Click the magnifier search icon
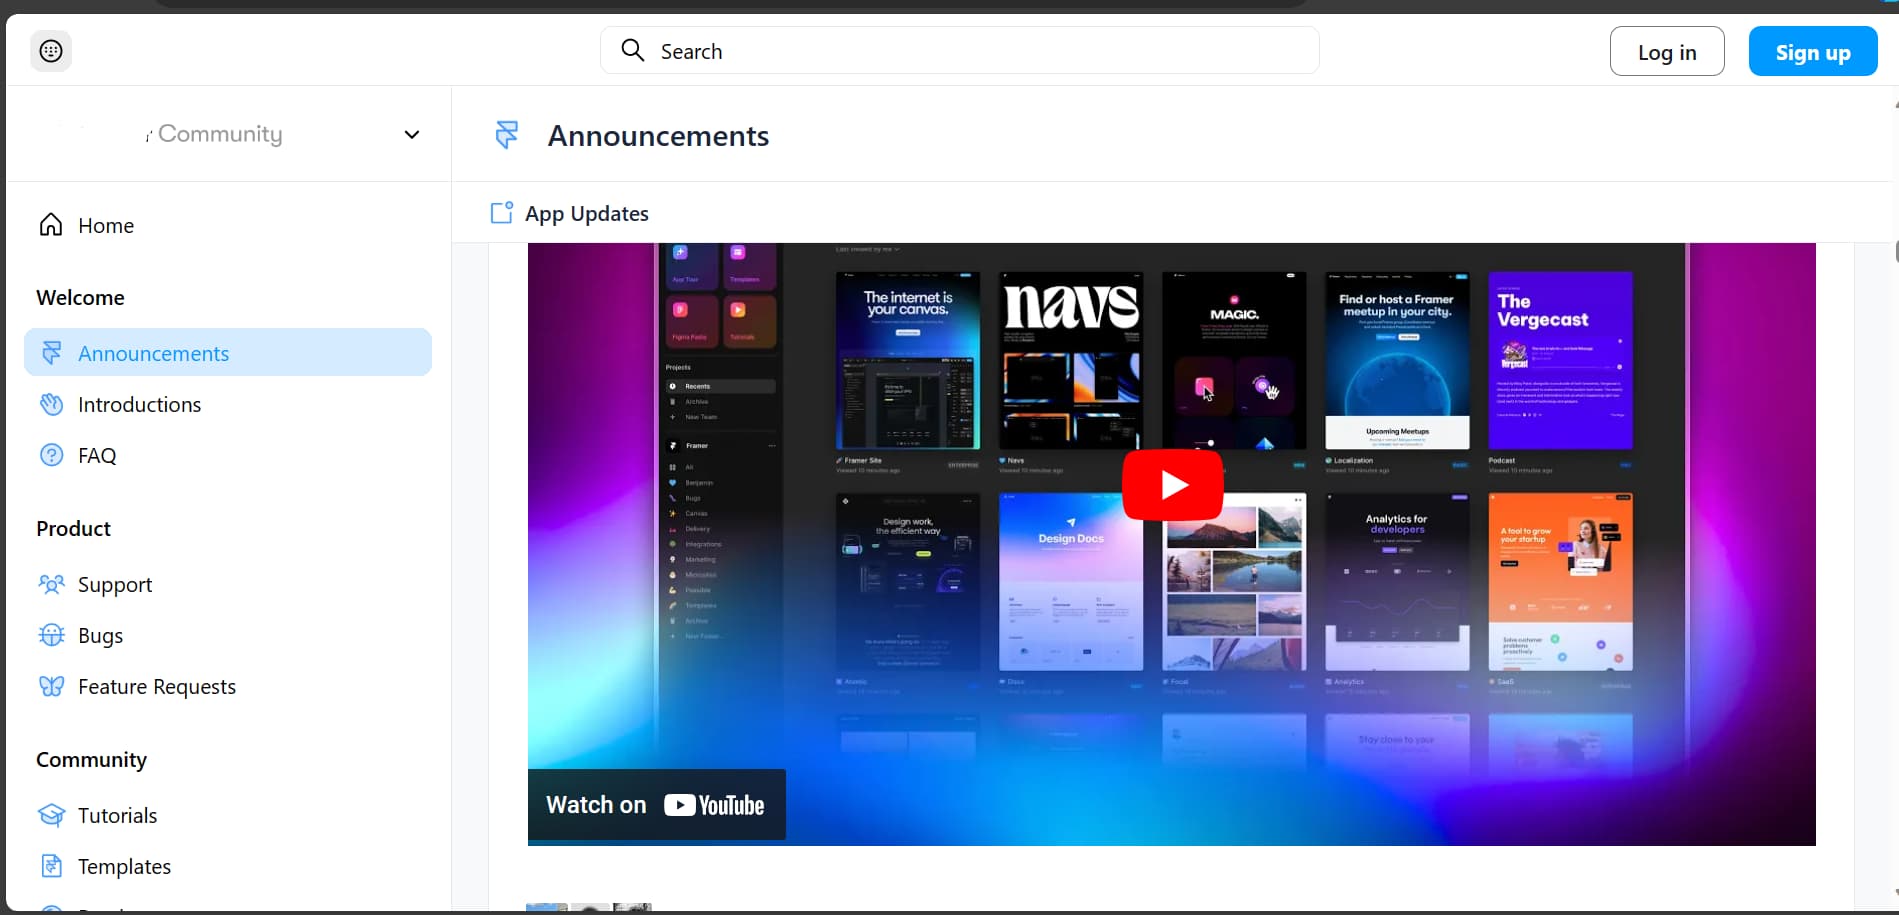This screenshot has height=915, width=1899. coord(632,50)
